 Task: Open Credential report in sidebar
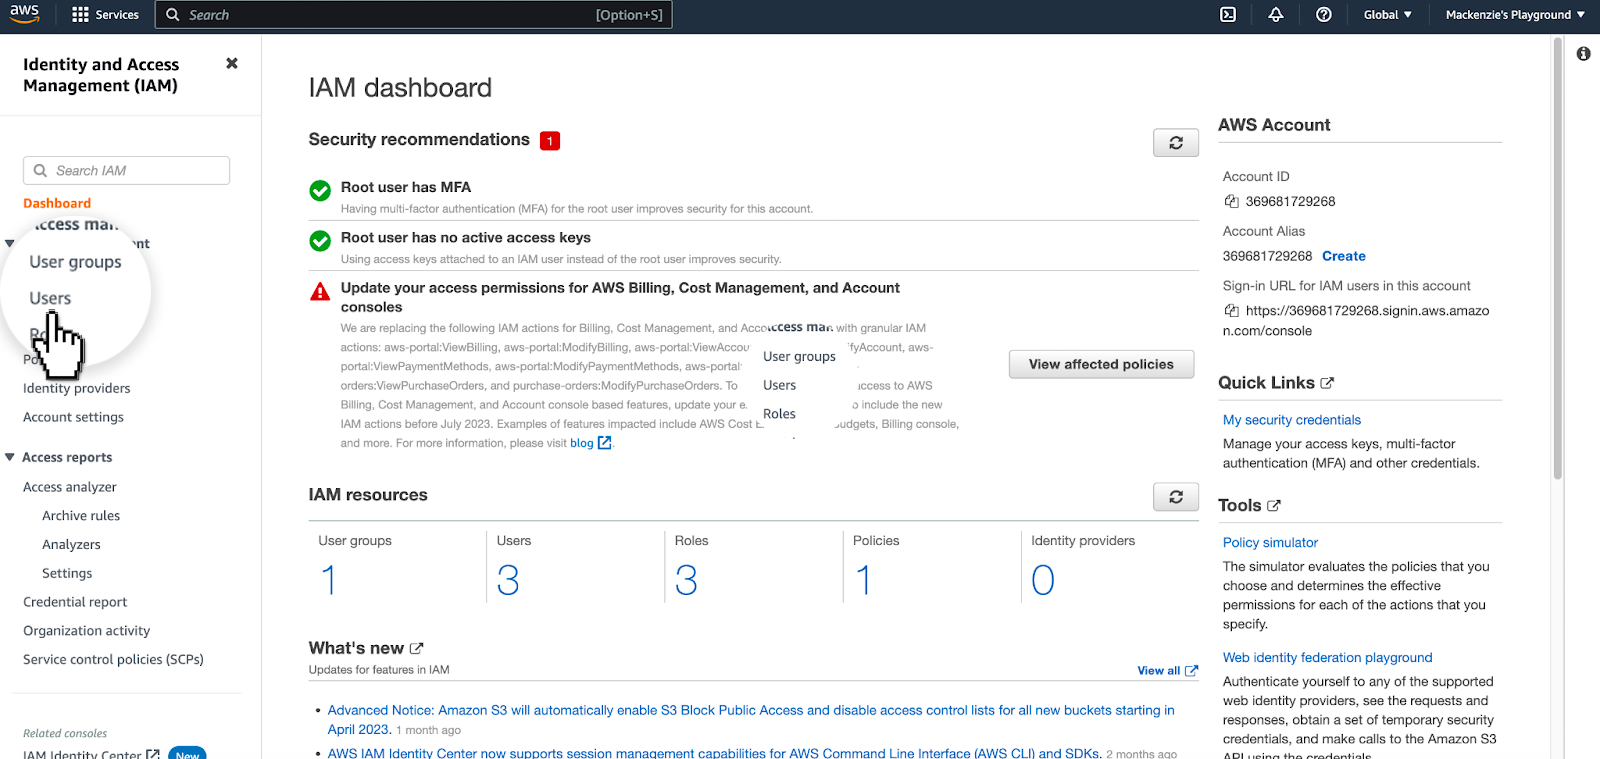(75, 602)
